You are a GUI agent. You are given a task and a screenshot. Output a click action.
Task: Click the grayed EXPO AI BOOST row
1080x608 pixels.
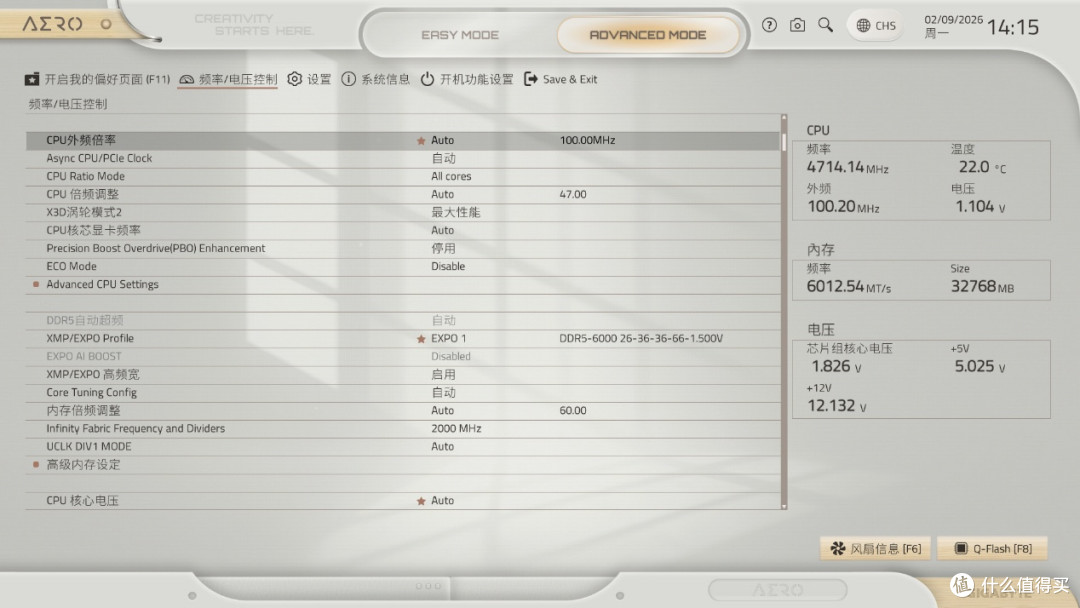(403, 357)
